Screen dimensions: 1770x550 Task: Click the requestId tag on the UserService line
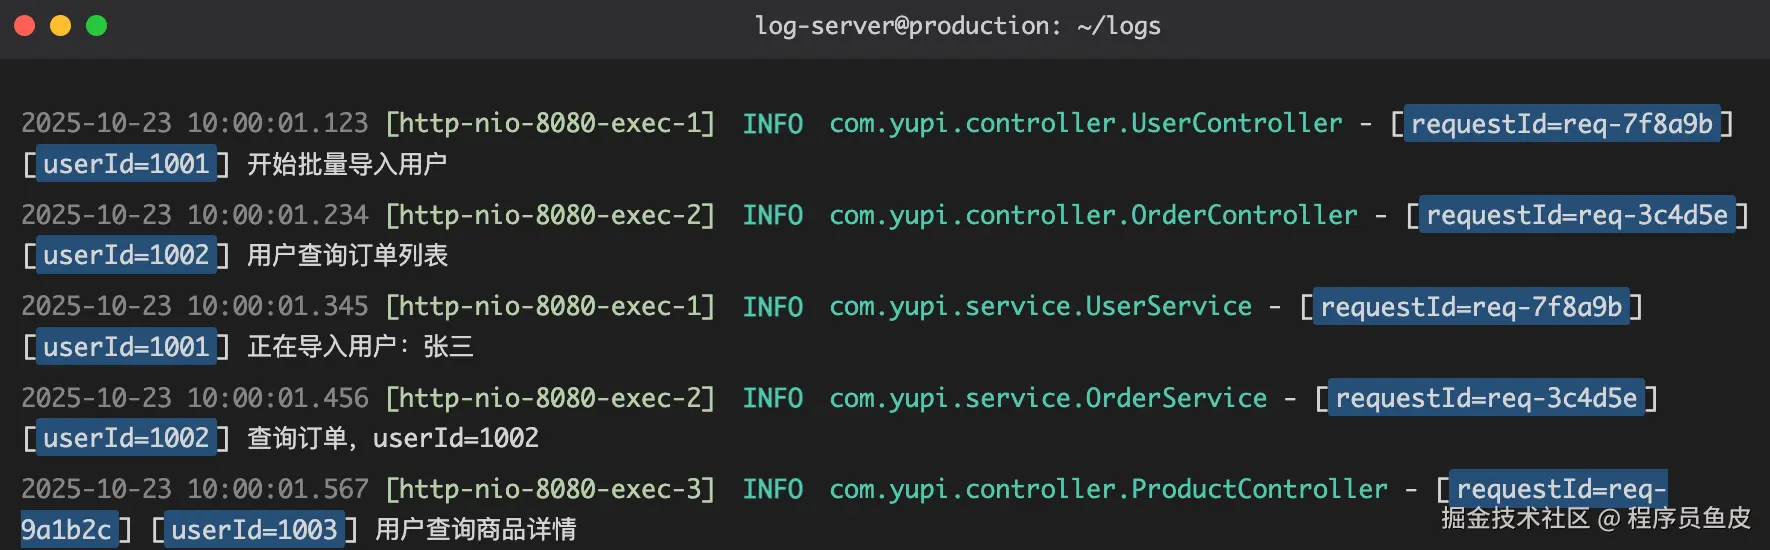(1470, 307)
